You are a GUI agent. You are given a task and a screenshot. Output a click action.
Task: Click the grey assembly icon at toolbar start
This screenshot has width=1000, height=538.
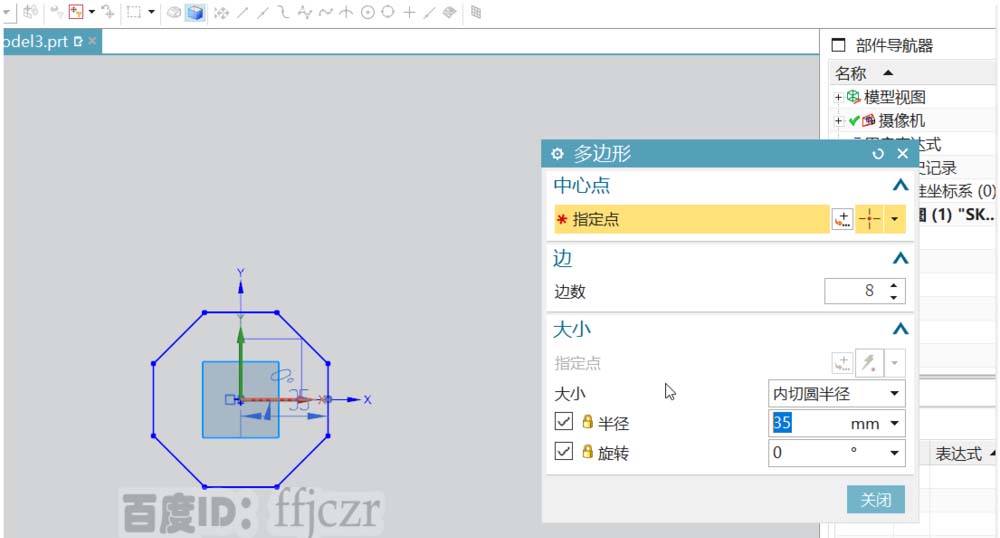point(31,11)
